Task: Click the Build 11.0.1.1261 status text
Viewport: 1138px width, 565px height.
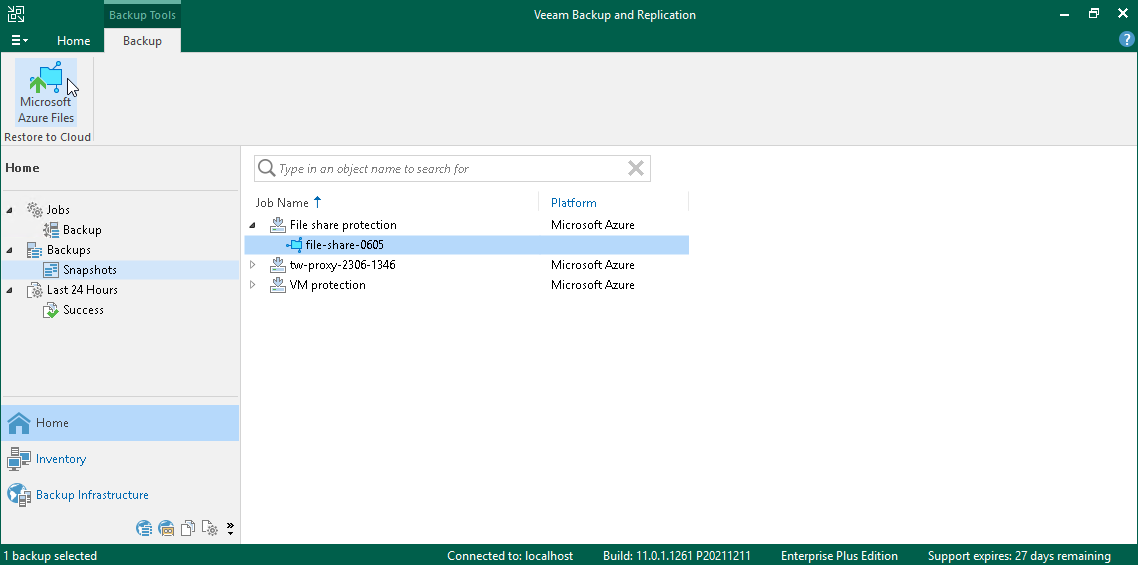Action: 676,556
